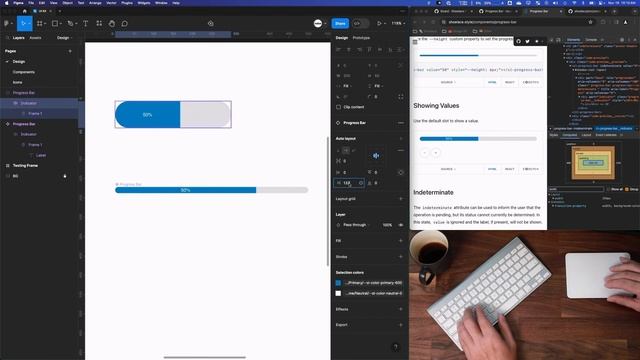The width and height of the screenshot is (640, 360).
Task: Select the Label layer
Action: tap(41, 155)
